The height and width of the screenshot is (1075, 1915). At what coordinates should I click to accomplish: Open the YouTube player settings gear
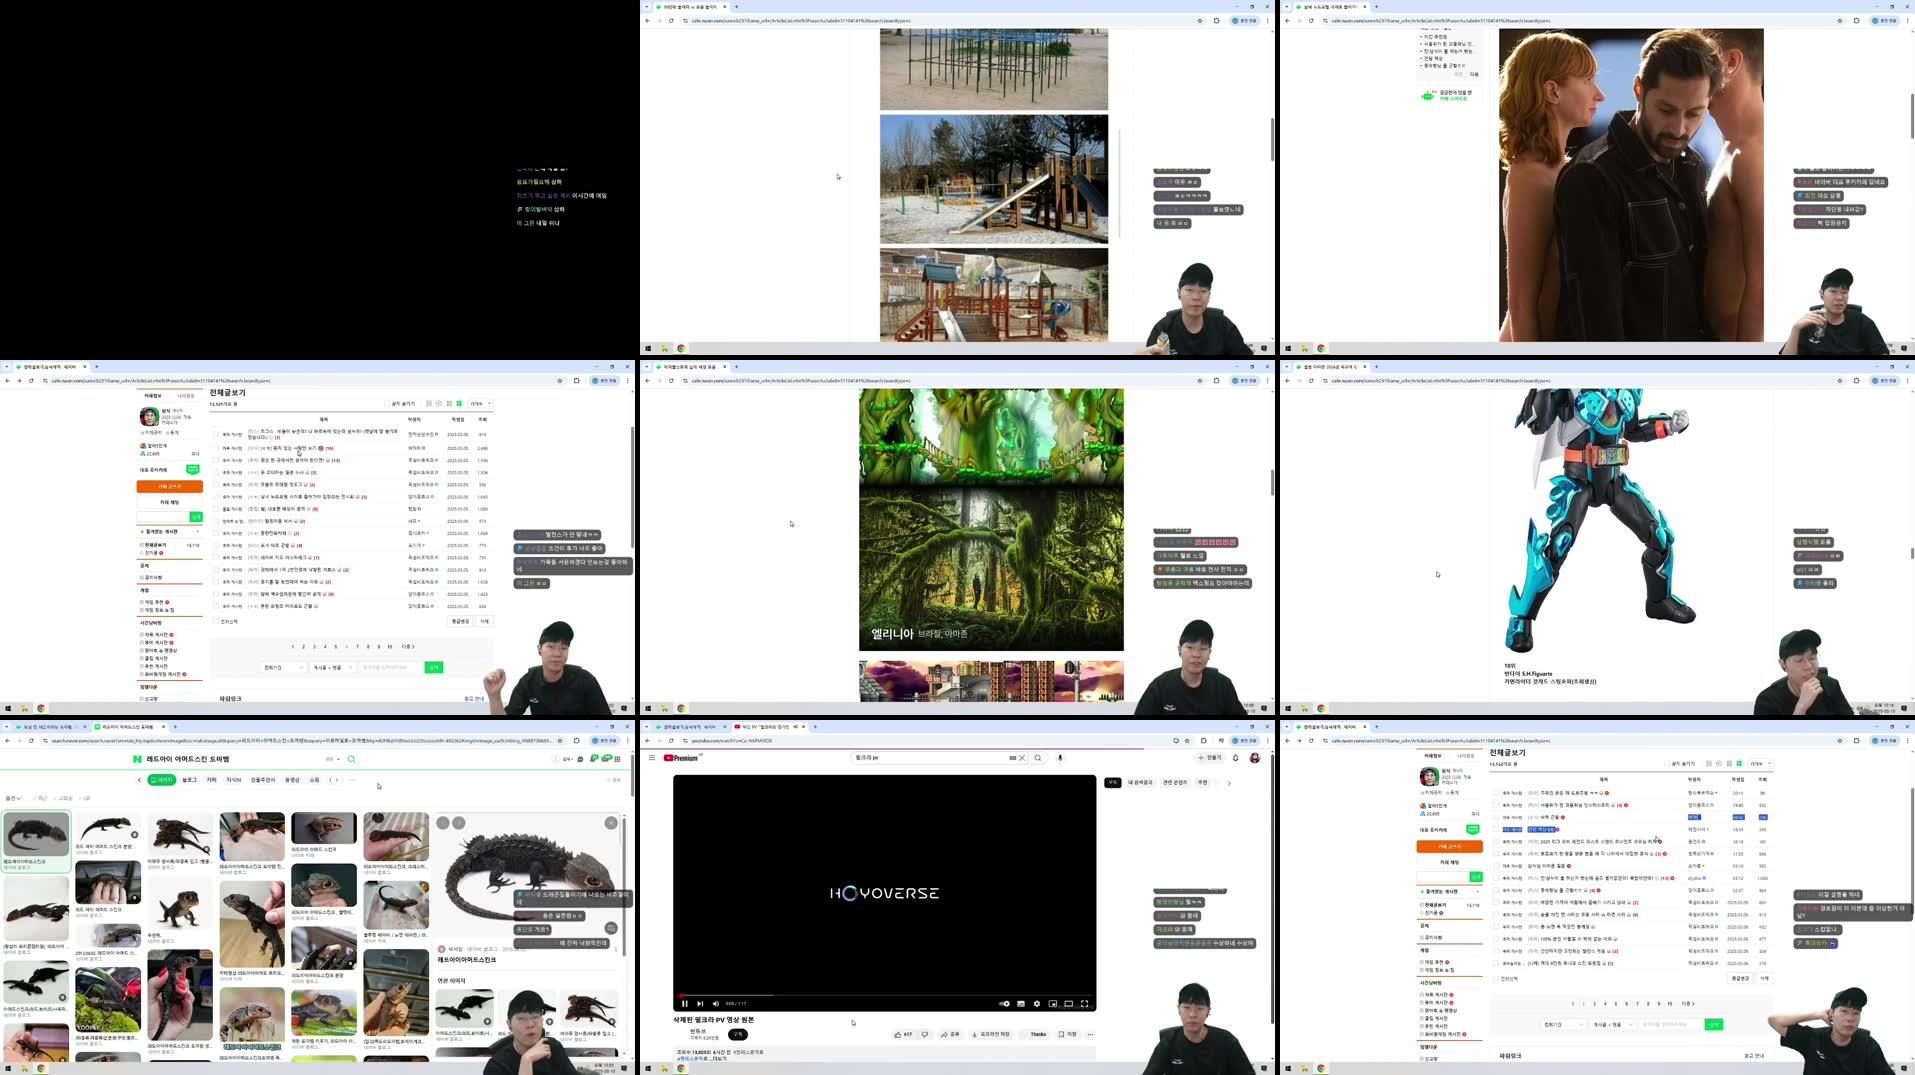pyautogui.click(x=1037, y=1003)
